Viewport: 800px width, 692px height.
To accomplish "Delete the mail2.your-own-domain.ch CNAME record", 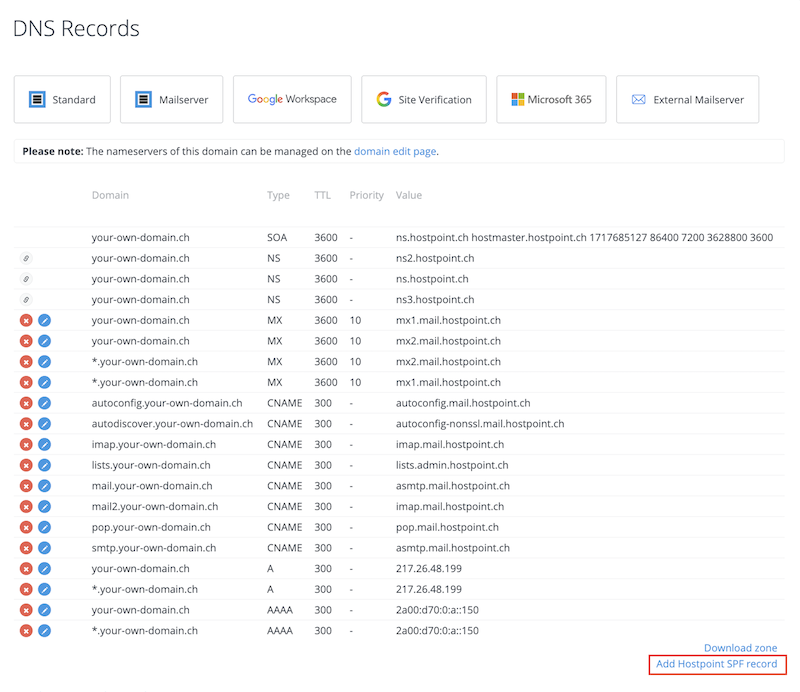I will click(26, 507).
